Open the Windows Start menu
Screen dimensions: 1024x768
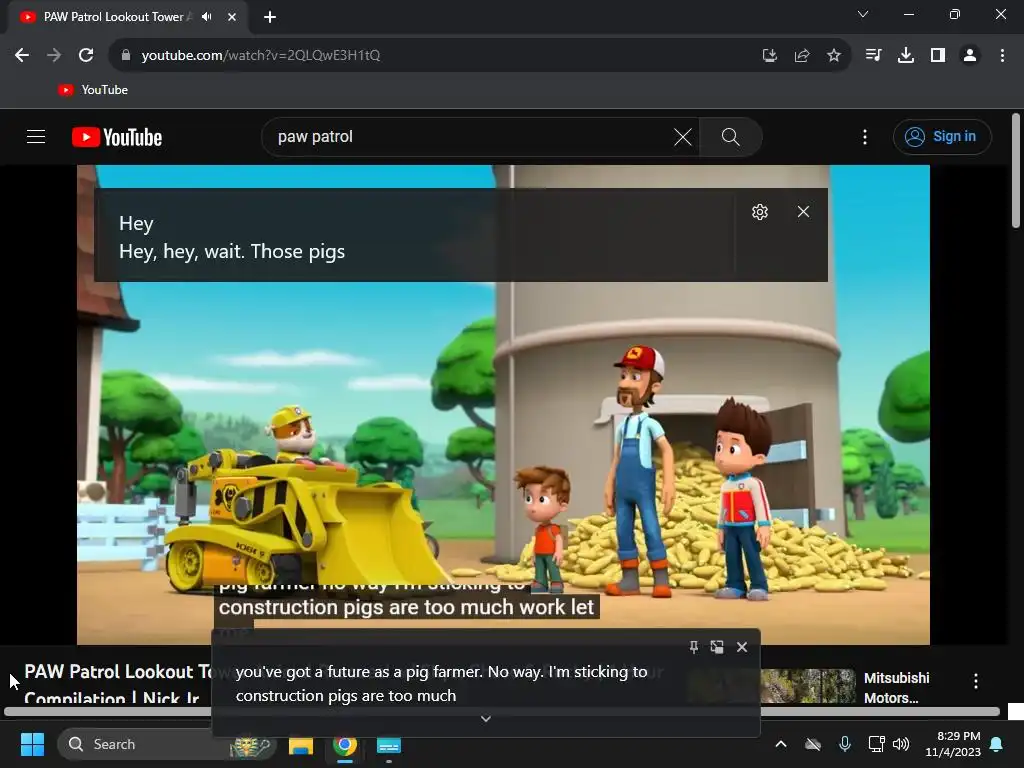32,744
